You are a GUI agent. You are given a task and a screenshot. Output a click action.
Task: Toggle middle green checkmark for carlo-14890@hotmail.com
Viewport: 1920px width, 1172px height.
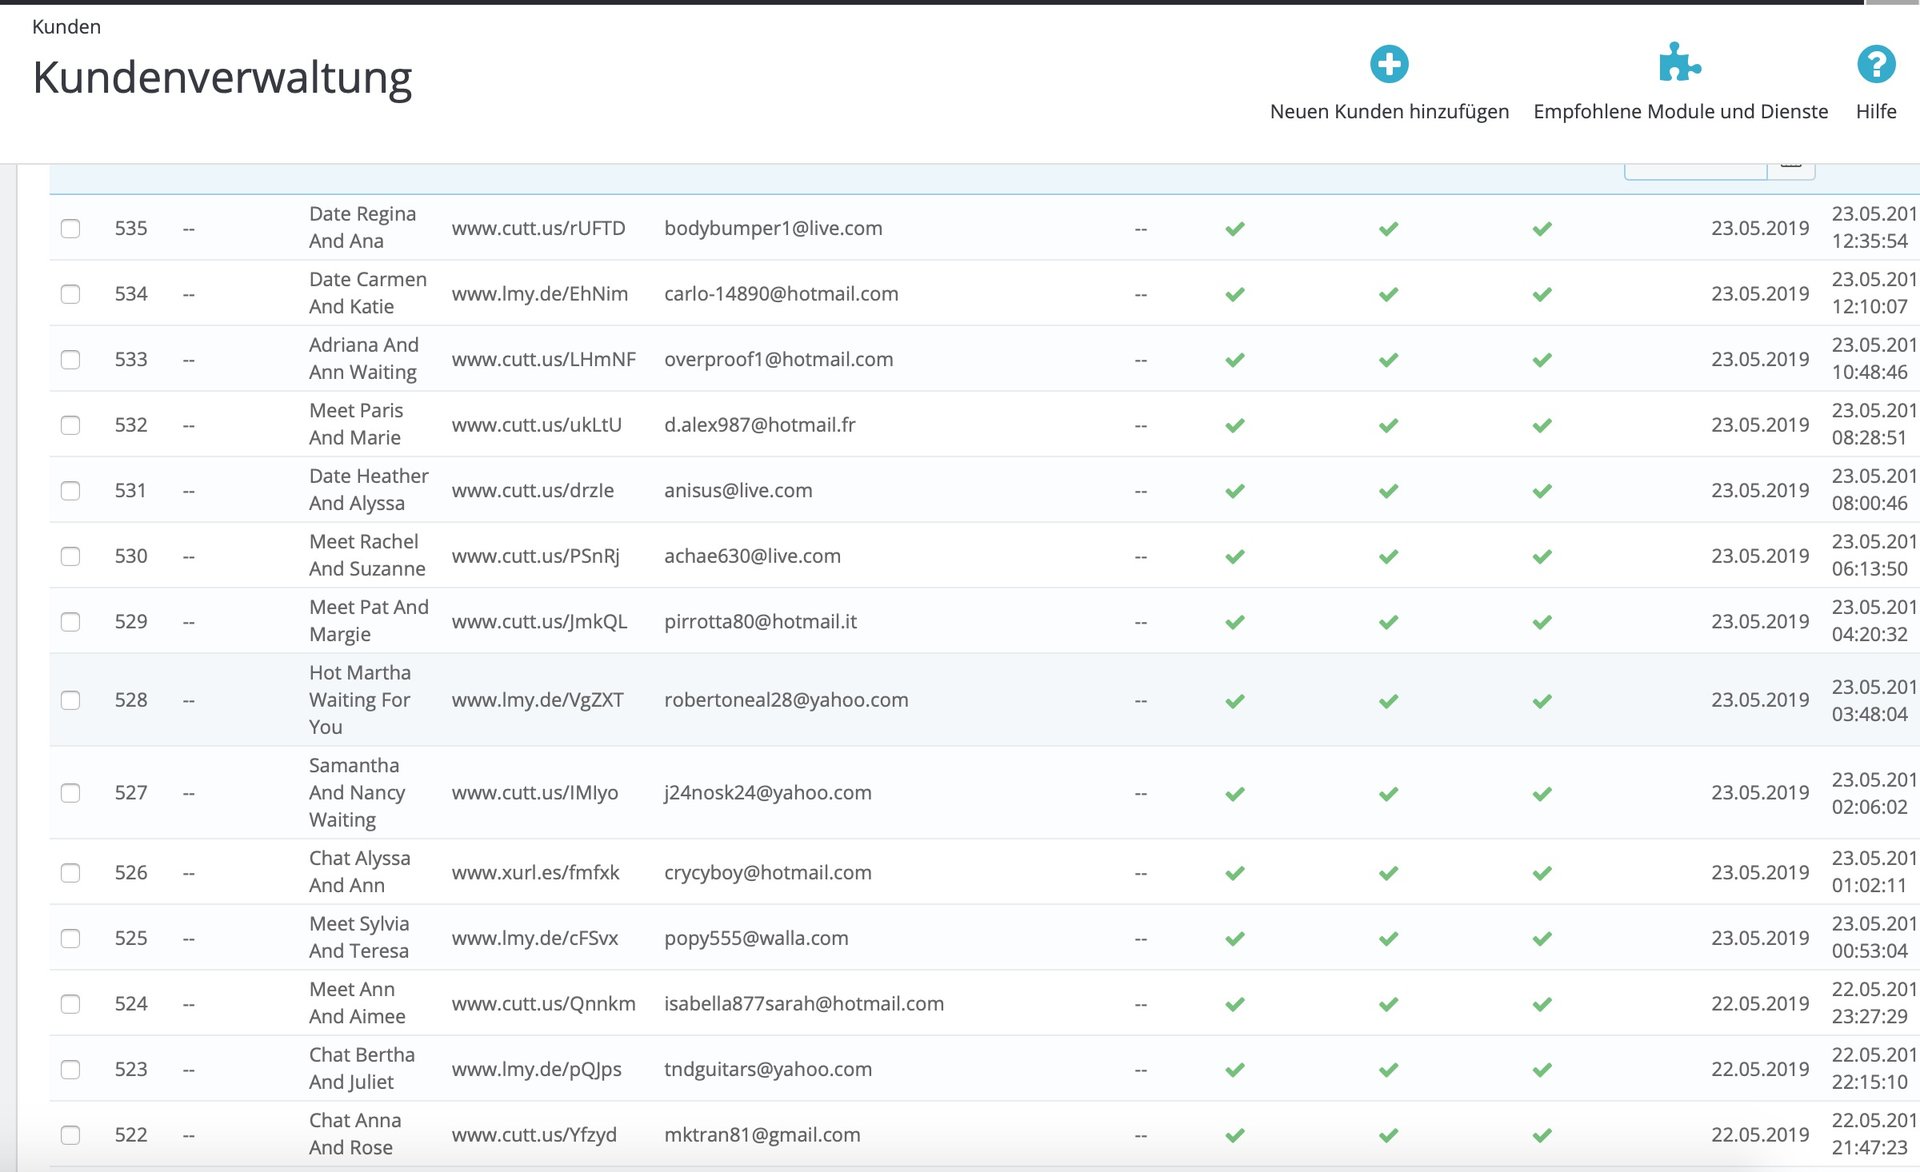pos(1388,295)
